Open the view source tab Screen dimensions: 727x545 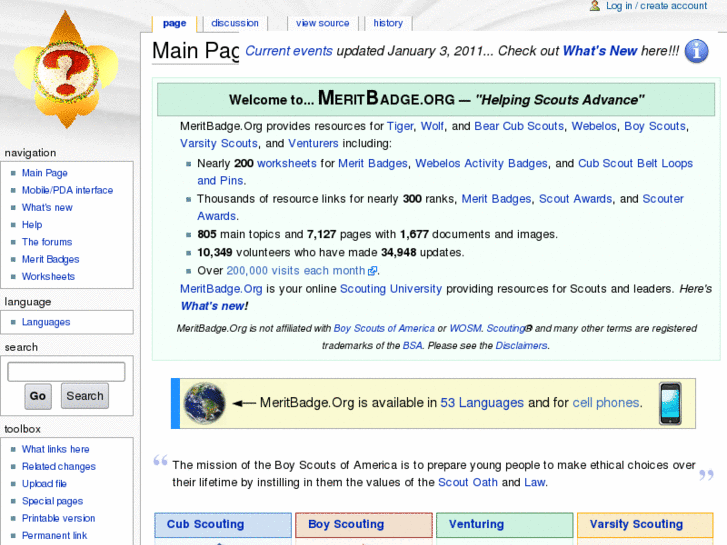[323, 23]
